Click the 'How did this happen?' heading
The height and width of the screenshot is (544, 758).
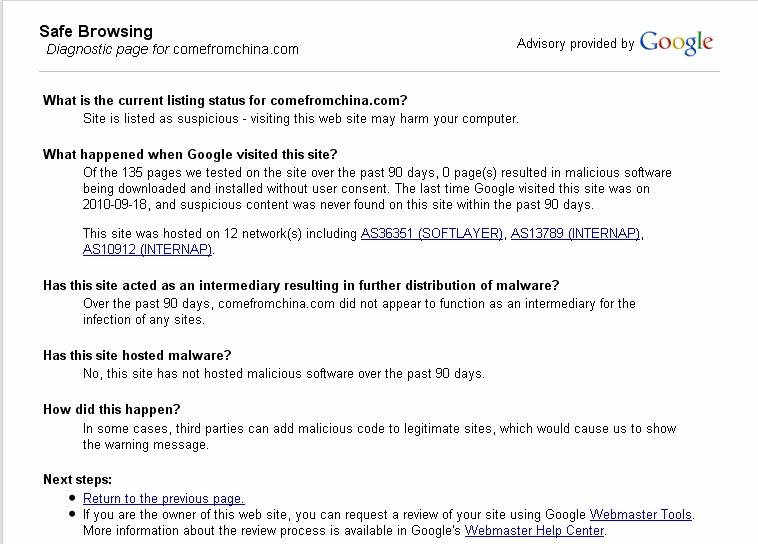(111, 409)
